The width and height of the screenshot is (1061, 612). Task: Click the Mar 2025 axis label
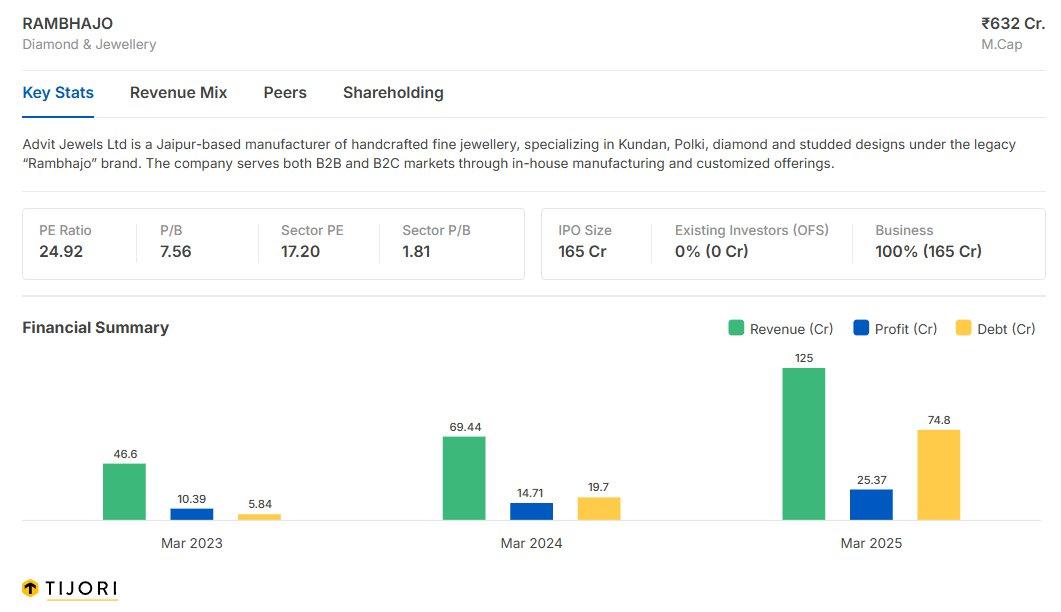872,543
